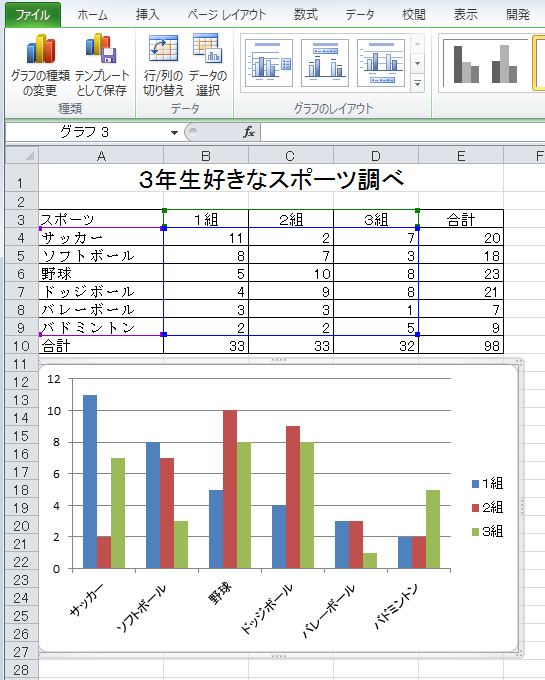Select column E header
Screen dimensions: 545x680
point(461,156)
